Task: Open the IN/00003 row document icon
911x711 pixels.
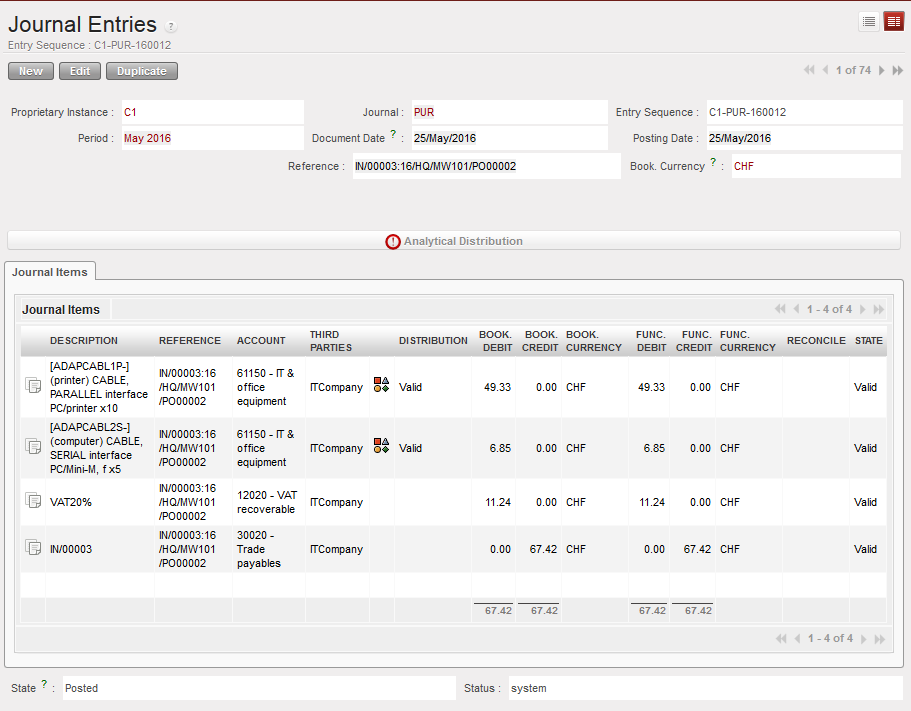Action: tap(33, 548)
